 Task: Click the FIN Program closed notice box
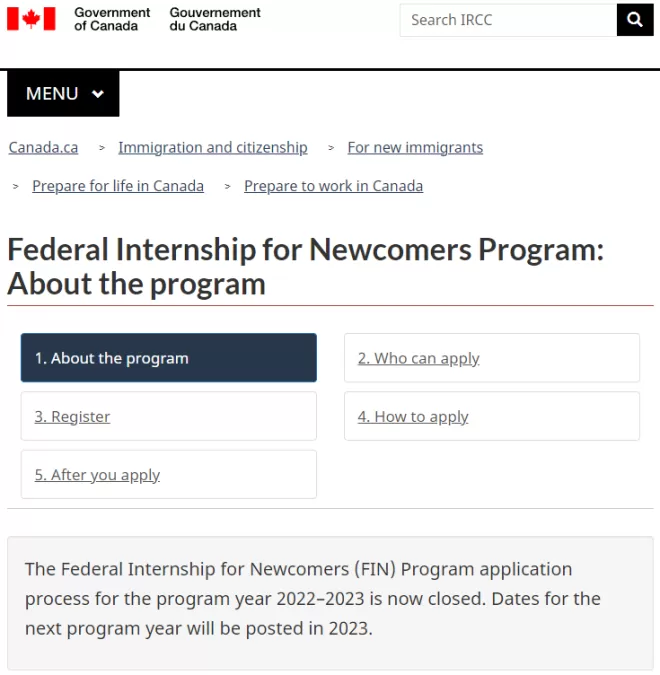pyautogui.click(x=330, y=603)
